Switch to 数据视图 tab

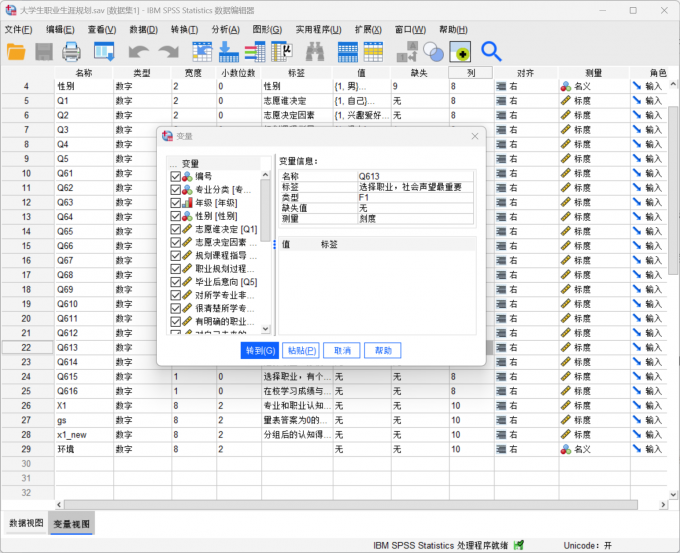tap(26, 523)
